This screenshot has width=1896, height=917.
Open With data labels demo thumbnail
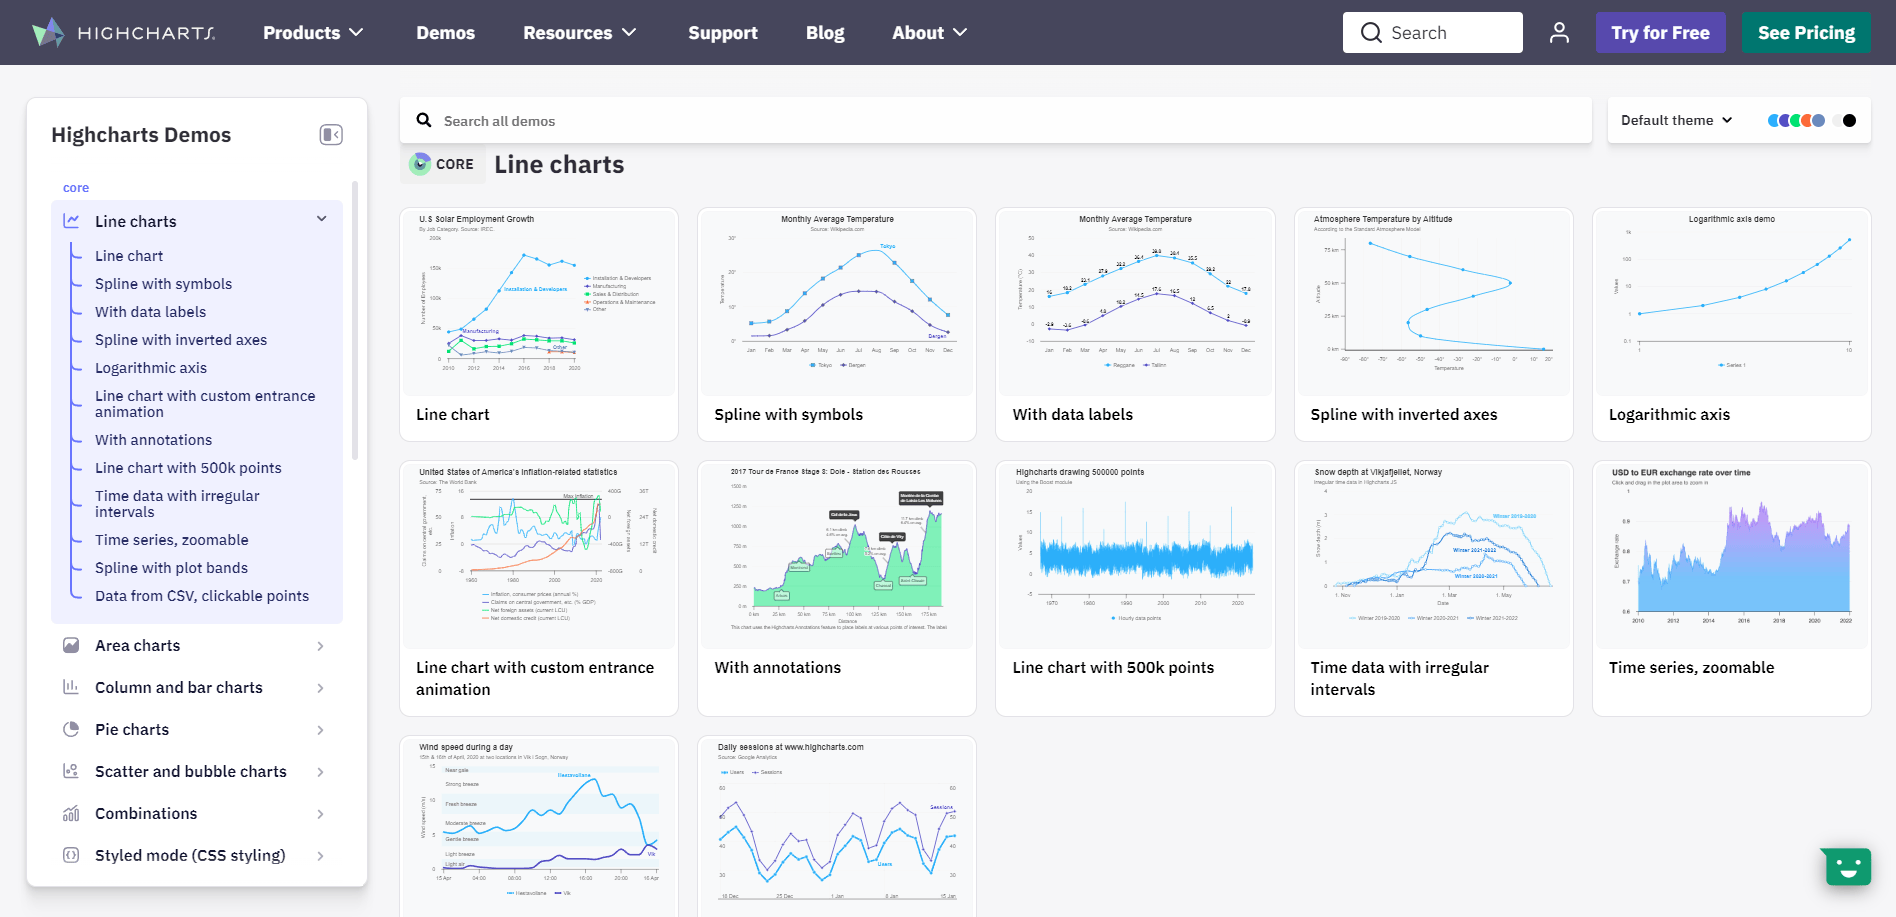(x=1135, y=302)
